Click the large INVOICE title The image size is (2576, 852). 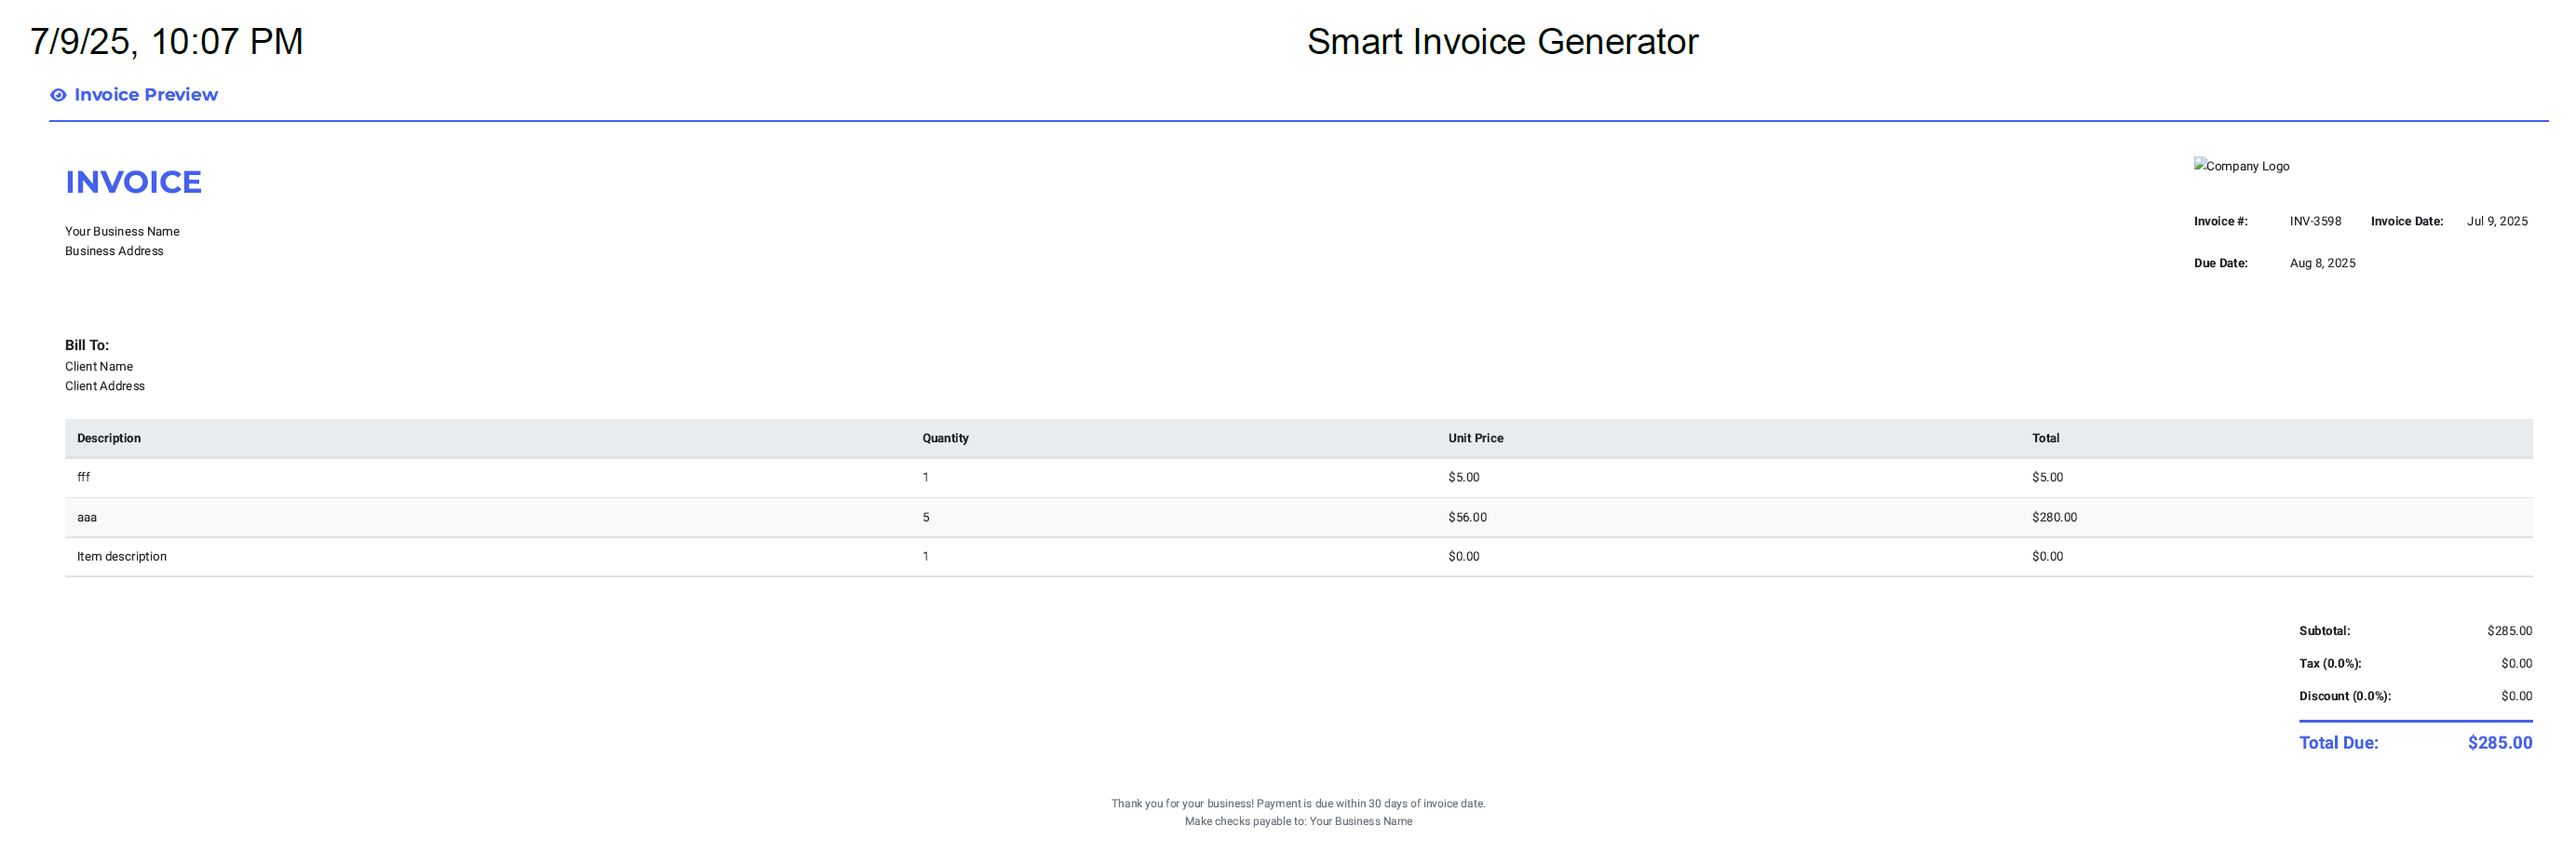click(133, 182)
